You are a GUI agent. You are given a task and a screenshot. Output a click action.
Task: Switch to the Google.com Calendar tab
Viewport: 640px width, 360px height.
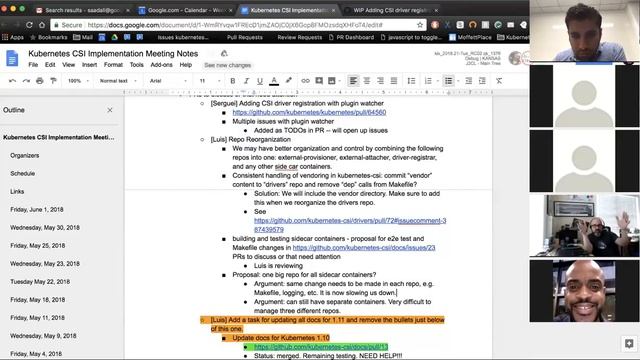[185, 10]
